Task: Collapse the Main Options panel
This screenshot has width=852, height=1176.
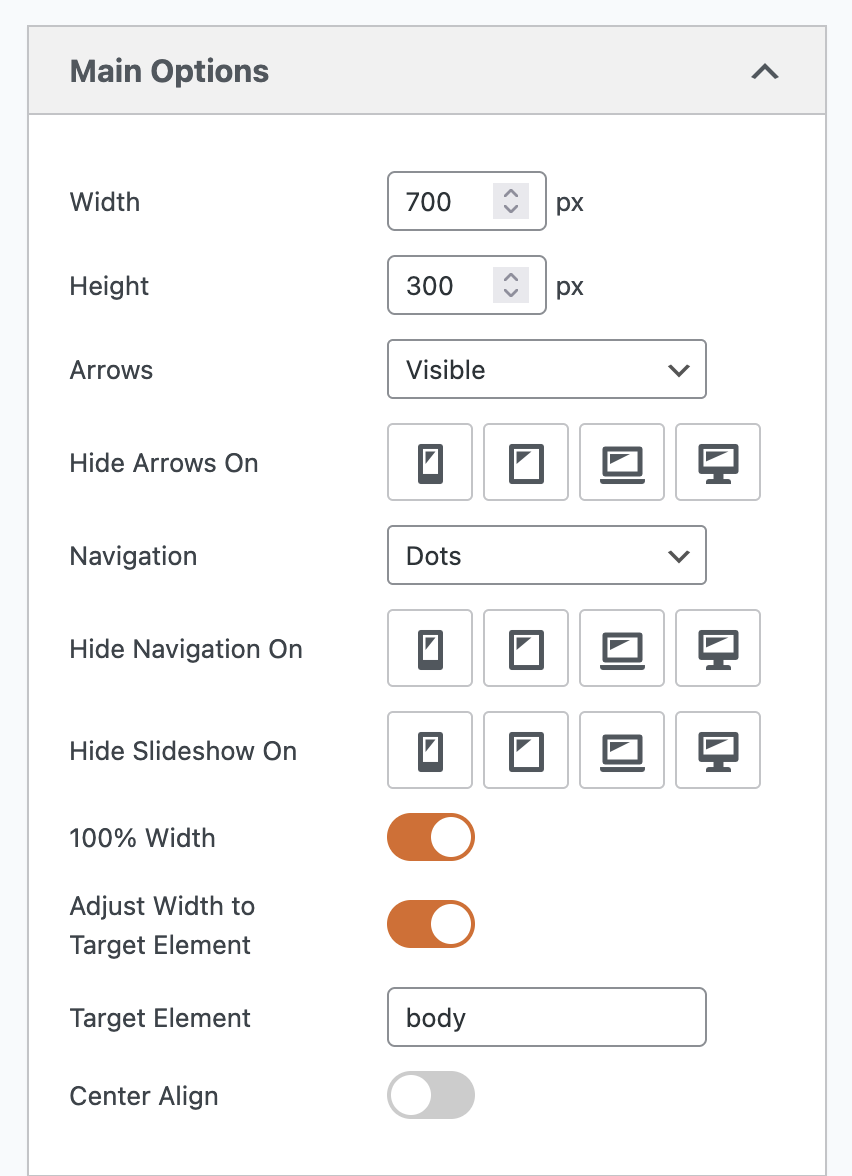Action: pos(764,71)
